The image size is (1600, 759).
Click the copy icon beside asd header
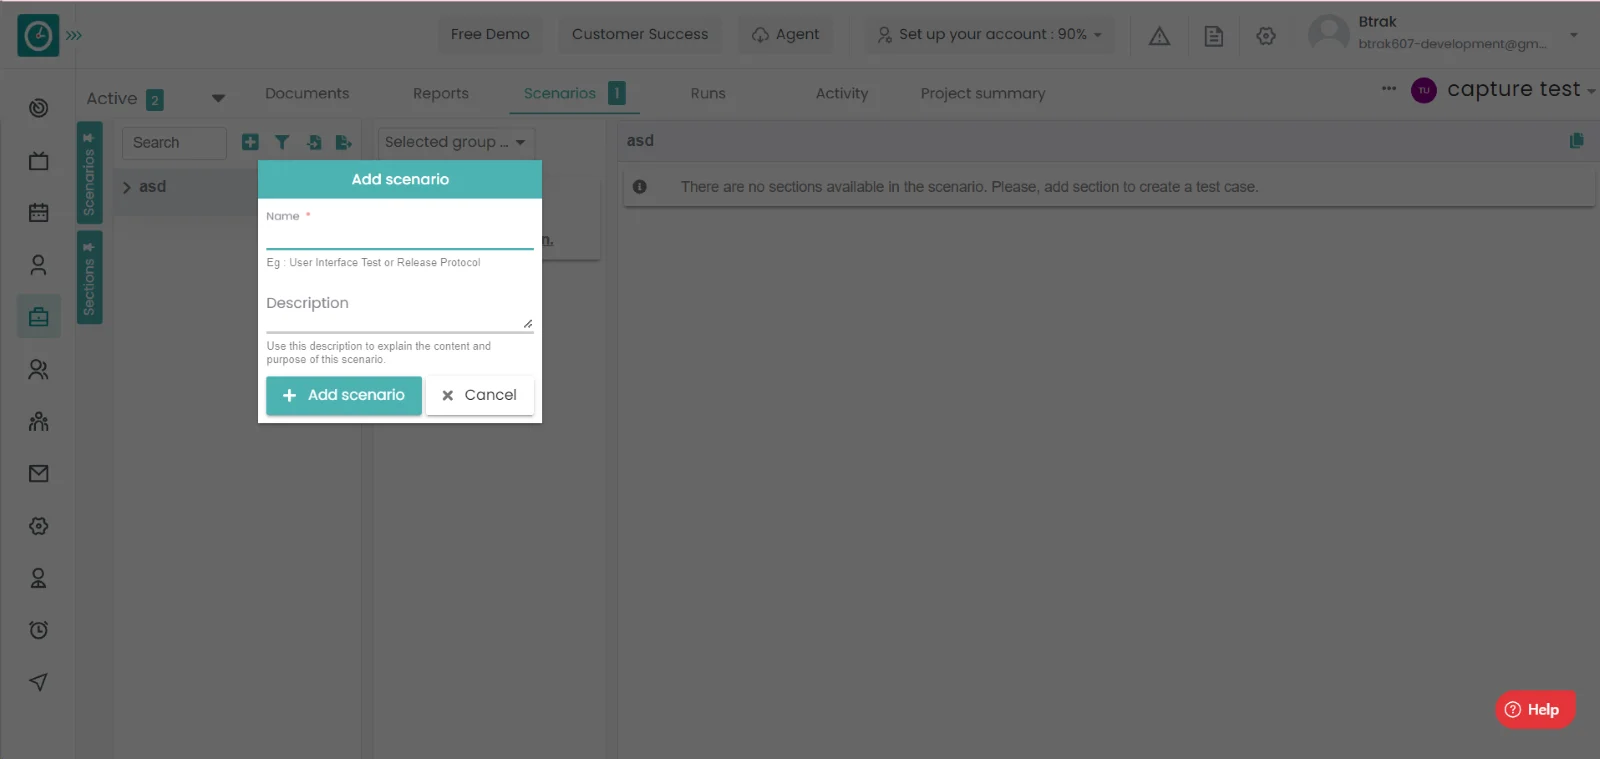pos(1577,141)
